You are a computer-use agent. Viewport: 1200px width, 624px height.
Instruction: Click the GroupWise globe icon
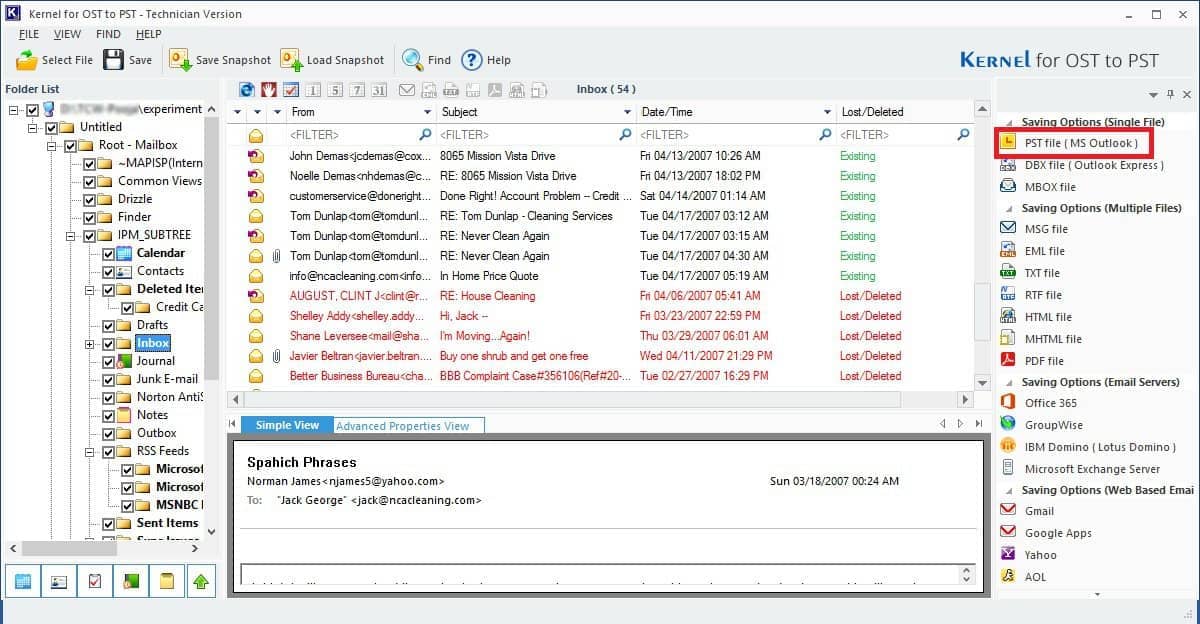point(1008,425)
